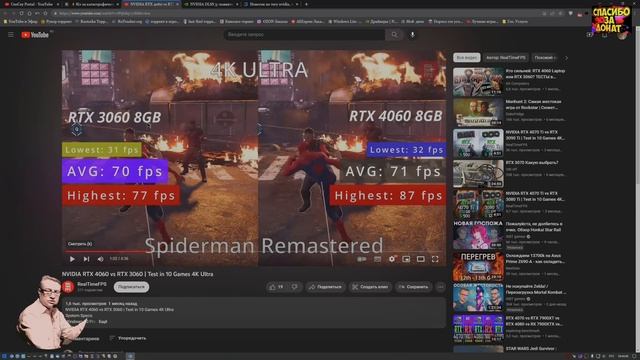Switch to the fifth browser tab
640x360 pixels.
coord(271,4)
